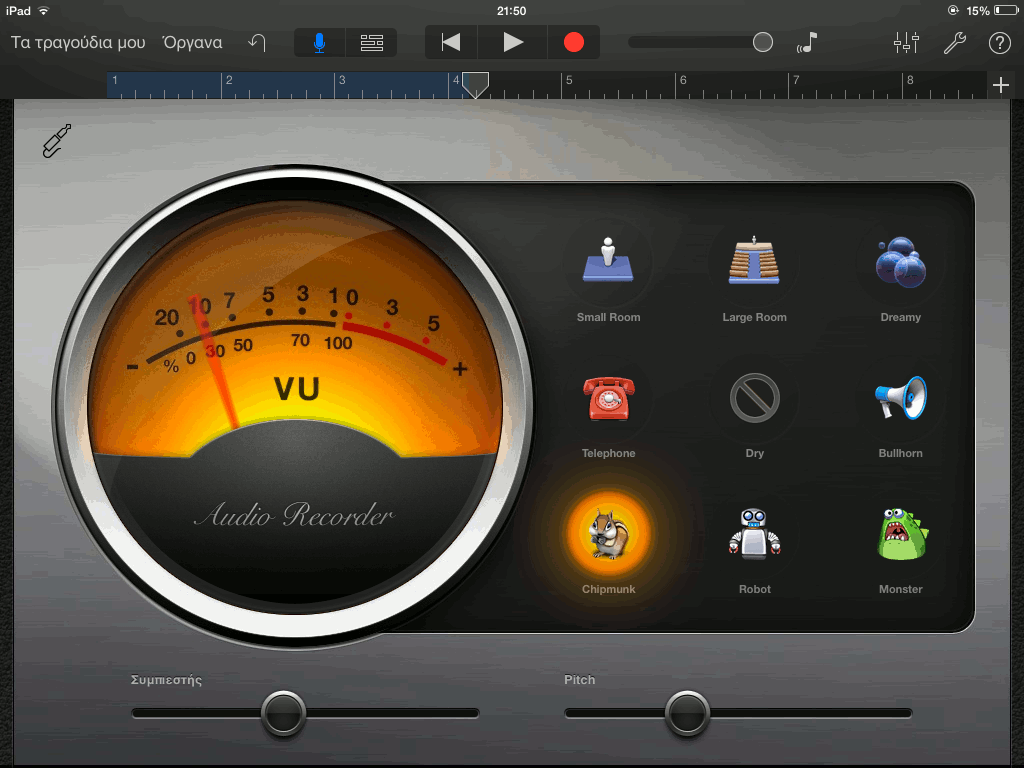Switch to tracks view
1024x768 pixels.
tap(372, 43)
